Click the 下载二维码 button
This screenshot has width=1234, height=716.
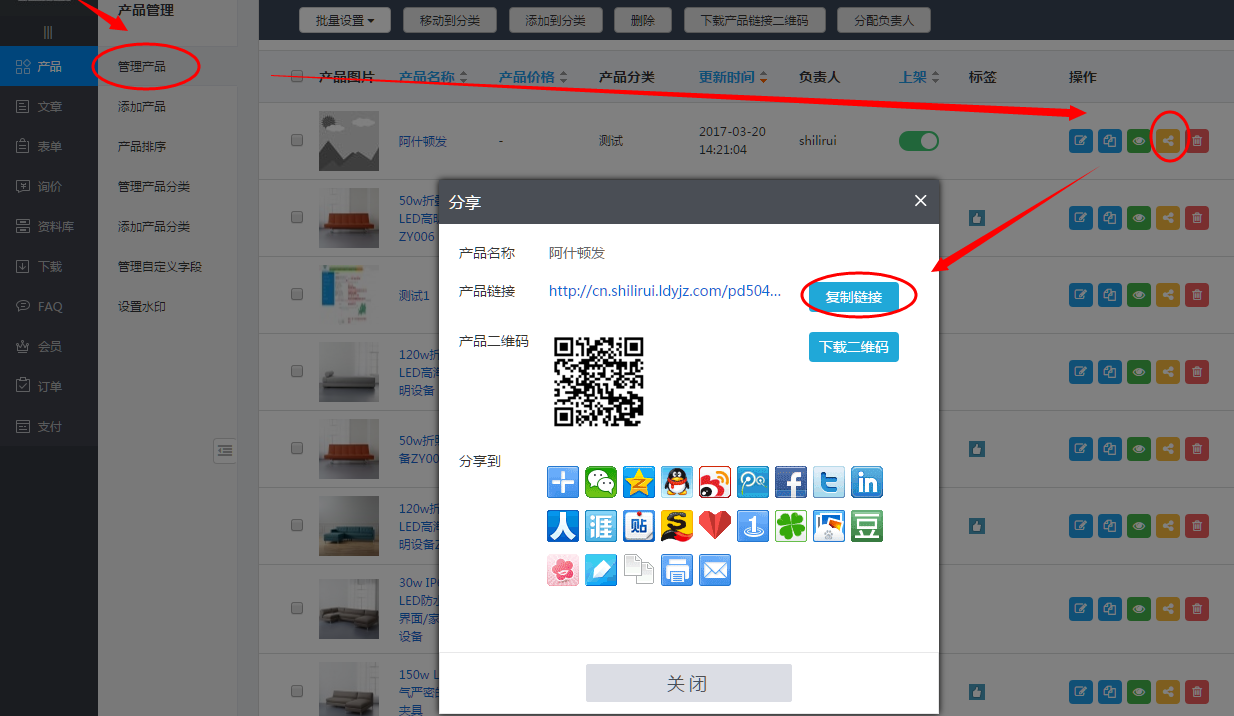853,347
